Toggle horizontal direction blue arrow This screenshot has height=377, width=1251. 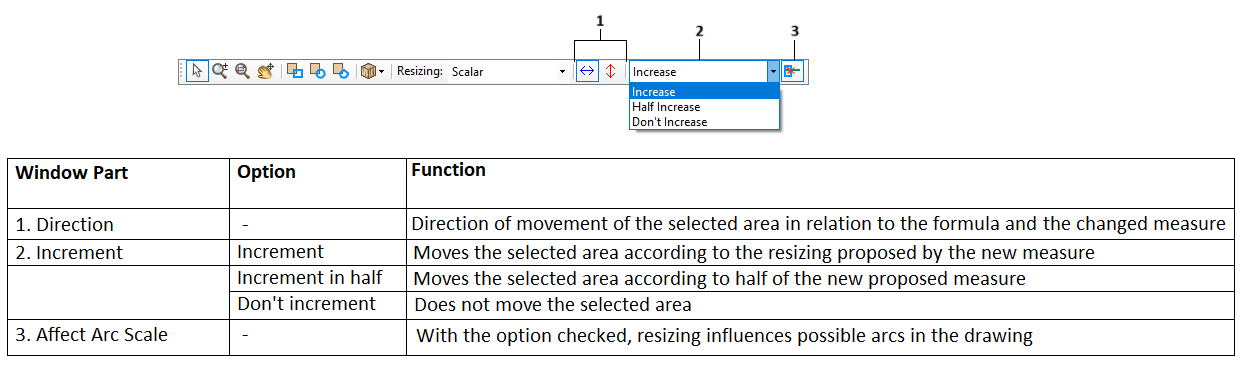pos(587,71)
